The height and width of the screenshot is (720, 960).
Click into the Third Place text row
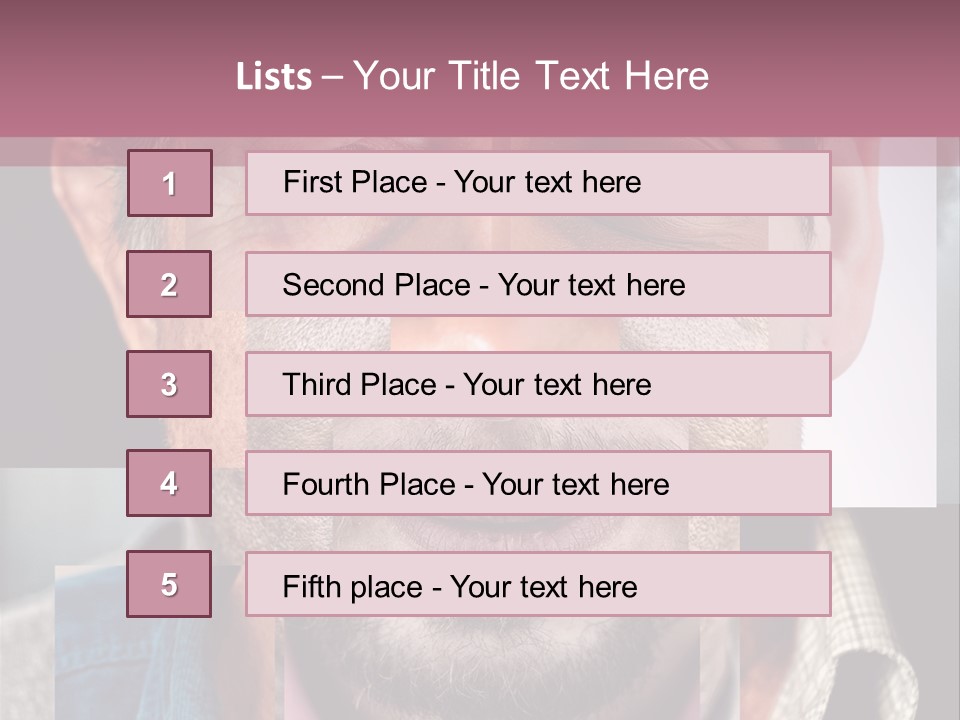538,384
